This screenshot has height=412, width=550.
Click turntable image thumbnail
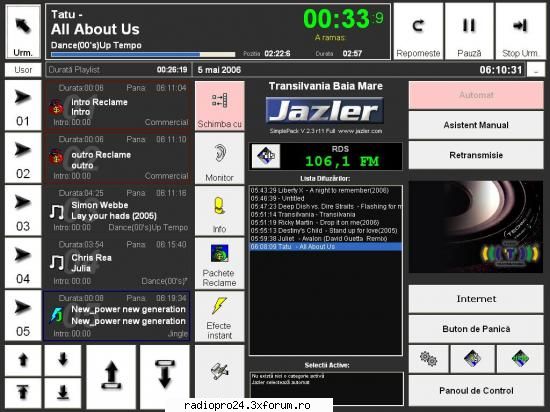pyautogui.click(x=476, y=227)
